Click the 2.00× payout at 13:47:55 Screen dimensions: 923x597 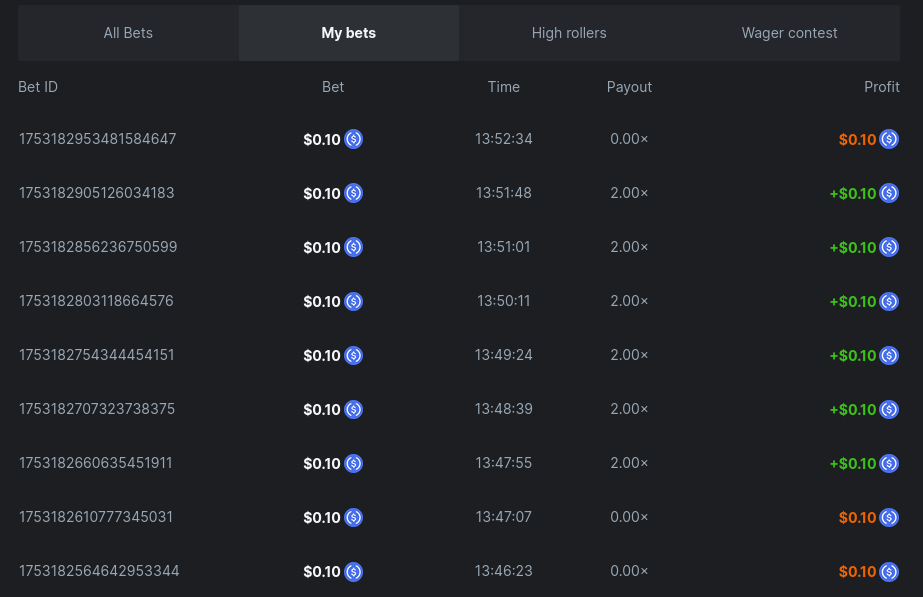pyautogui.click(x=629, y=463)
